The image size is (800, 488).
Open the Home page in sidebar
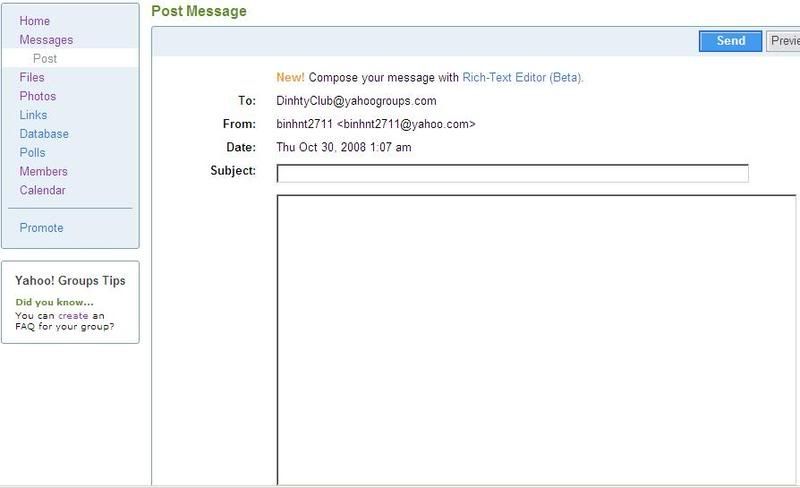[34, 21]
